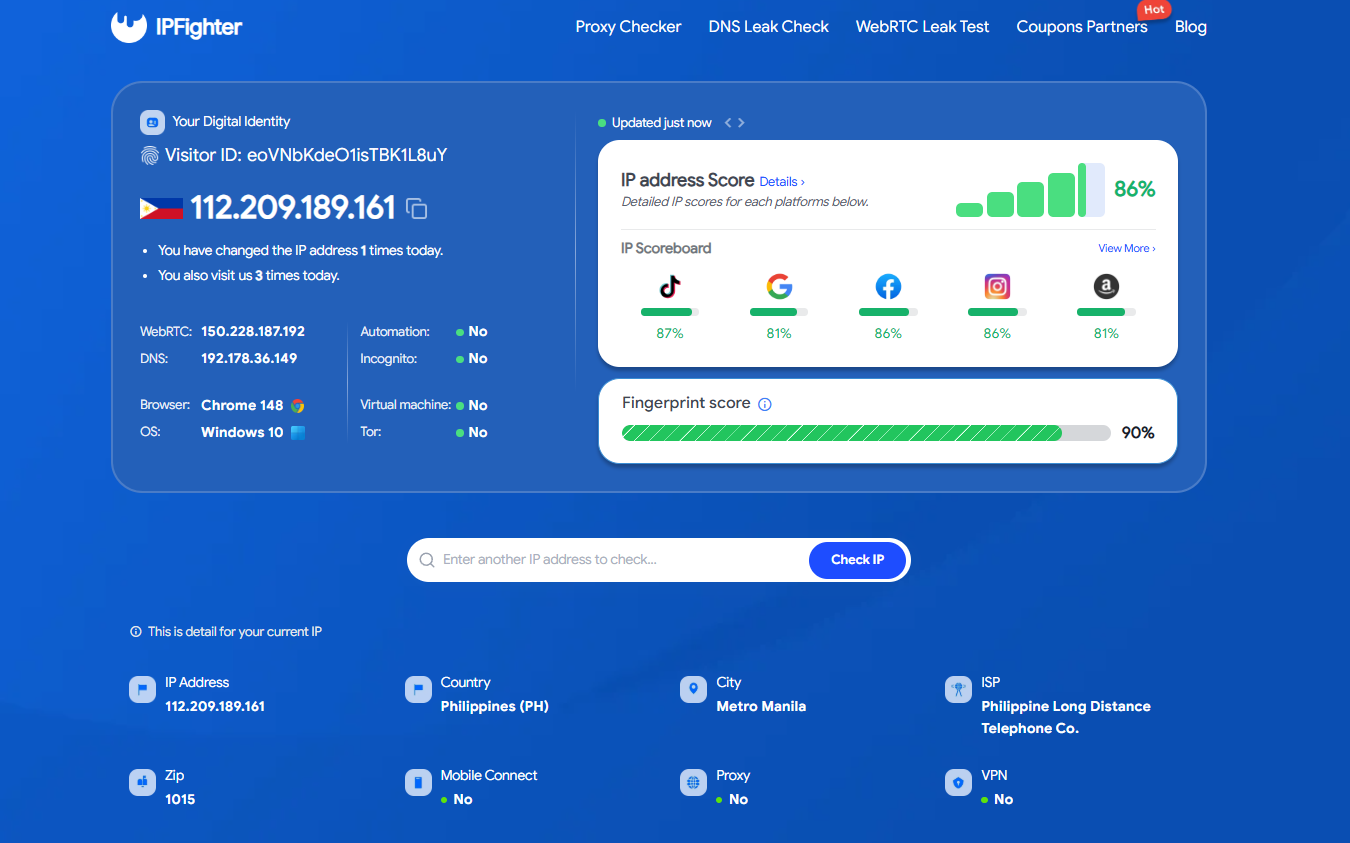The image size is (1350, 843).
Task: Click the Amazon 81% score bar
Action: click(x=1106, y=312)
